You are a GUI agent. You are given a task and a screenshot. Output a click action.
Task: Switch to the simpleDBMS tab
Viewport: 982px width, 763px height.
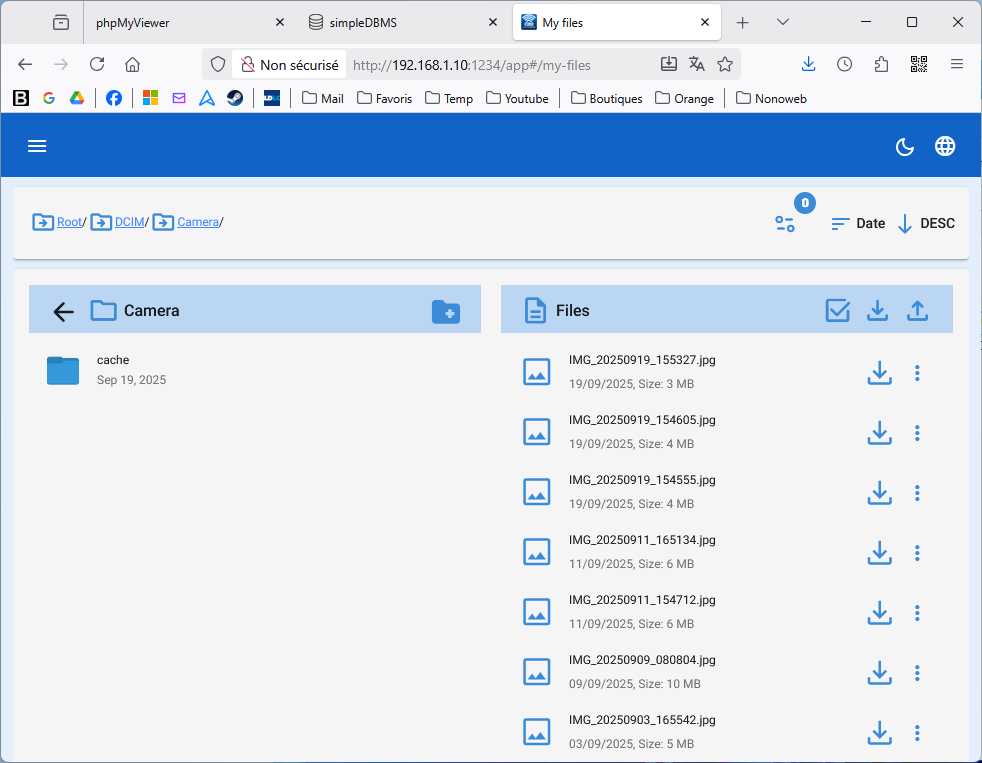point(363,22)
